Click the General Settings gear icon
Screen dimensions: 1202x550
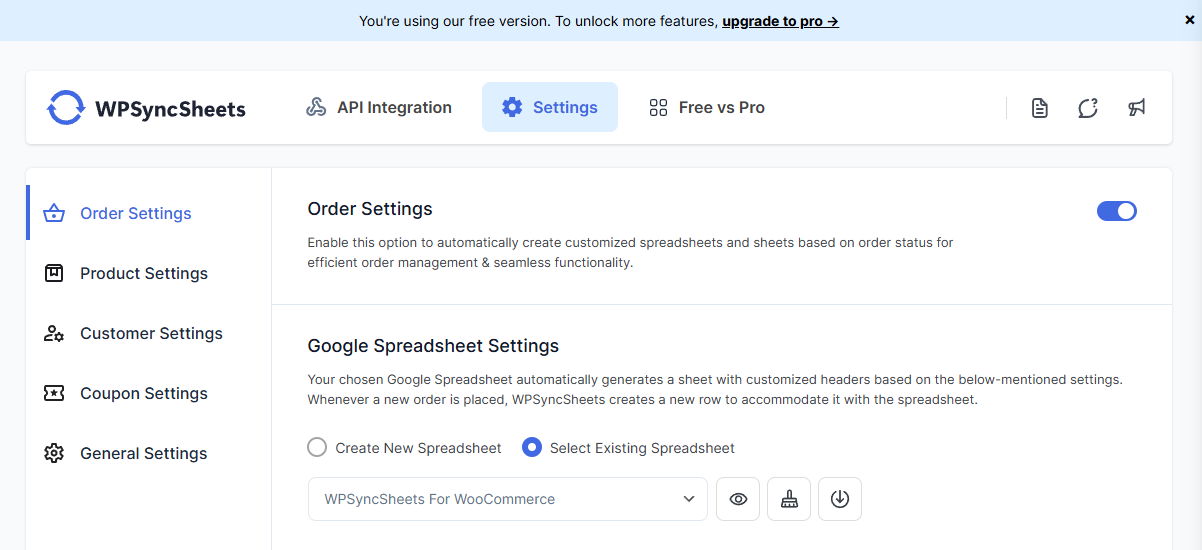click(54, 453)
